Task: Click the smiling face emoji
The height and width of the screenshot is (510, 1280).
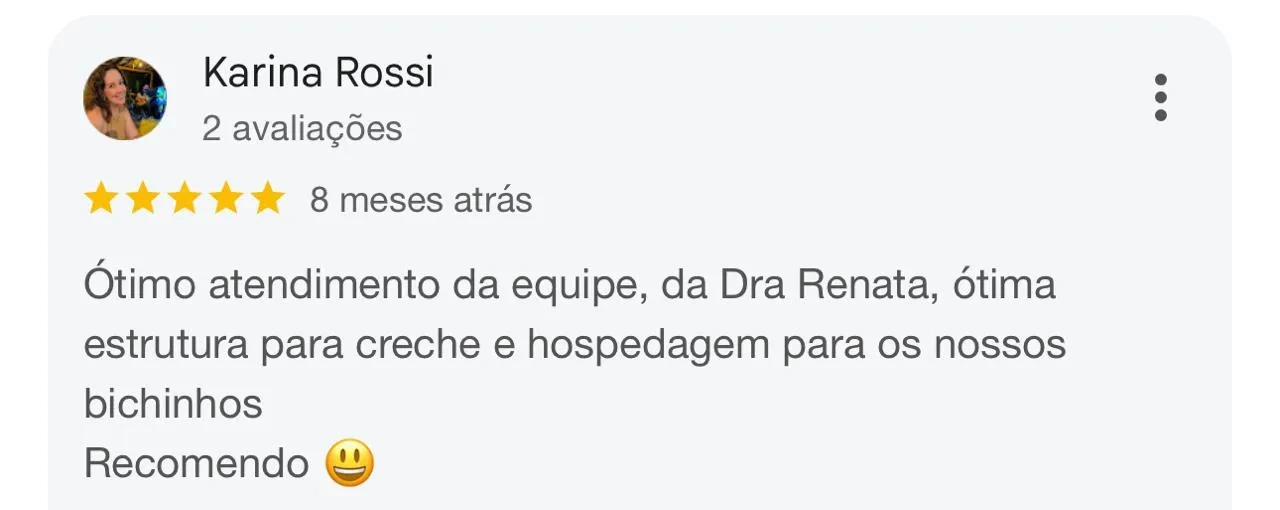Action: point(349,464)
